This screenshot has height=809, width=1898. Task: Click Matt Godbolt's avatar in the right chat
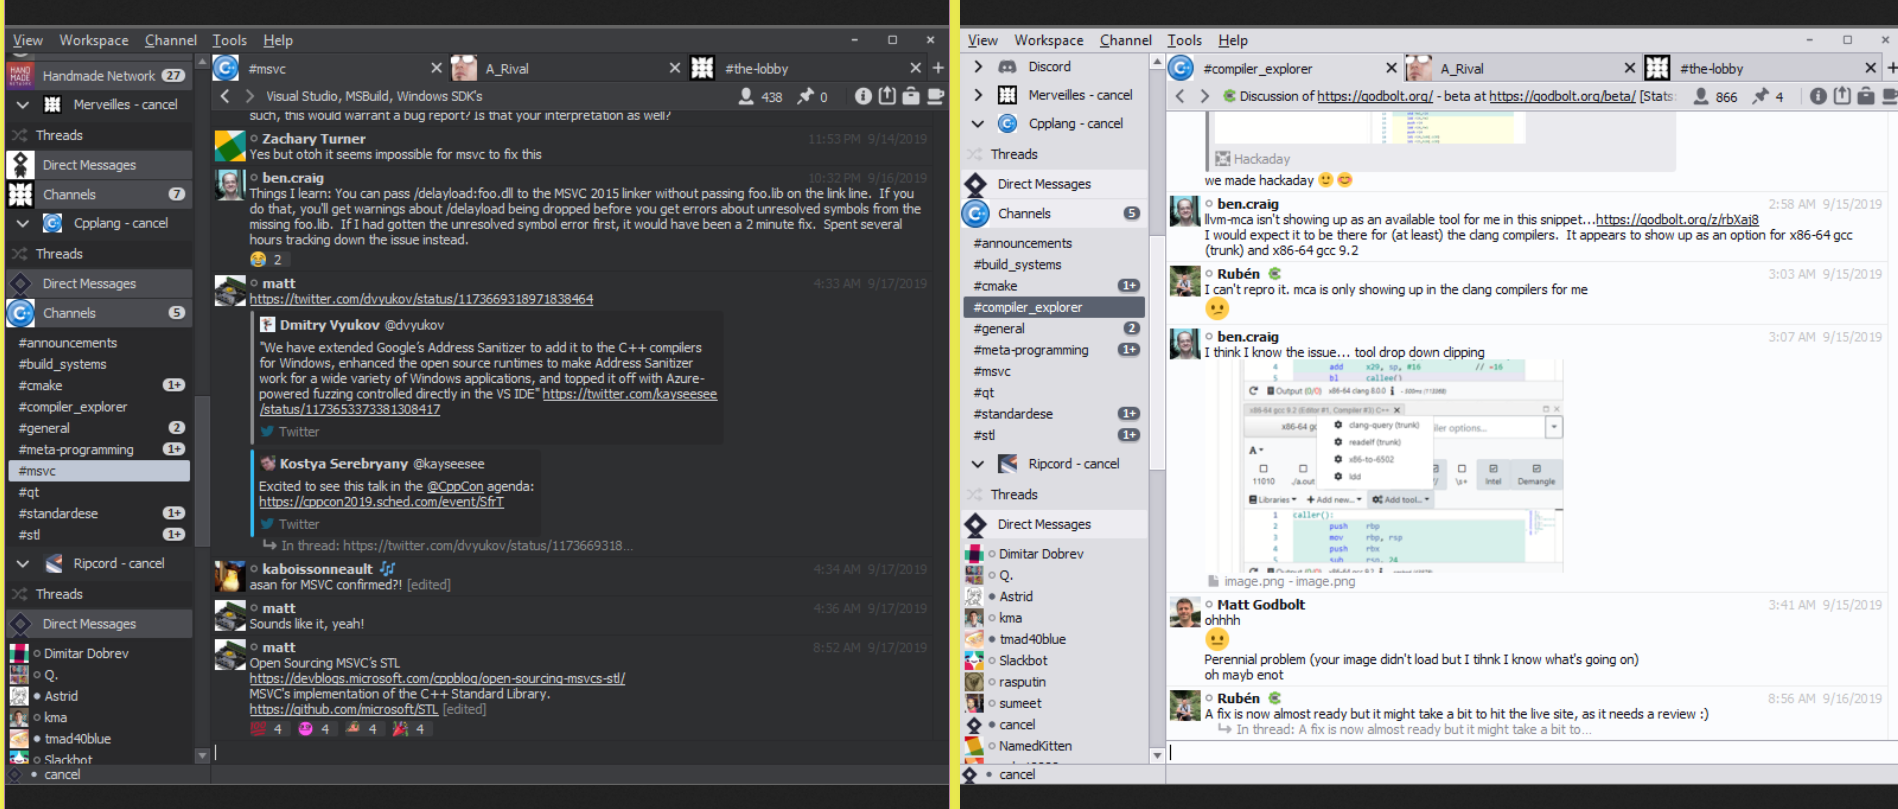point(1185,612)
